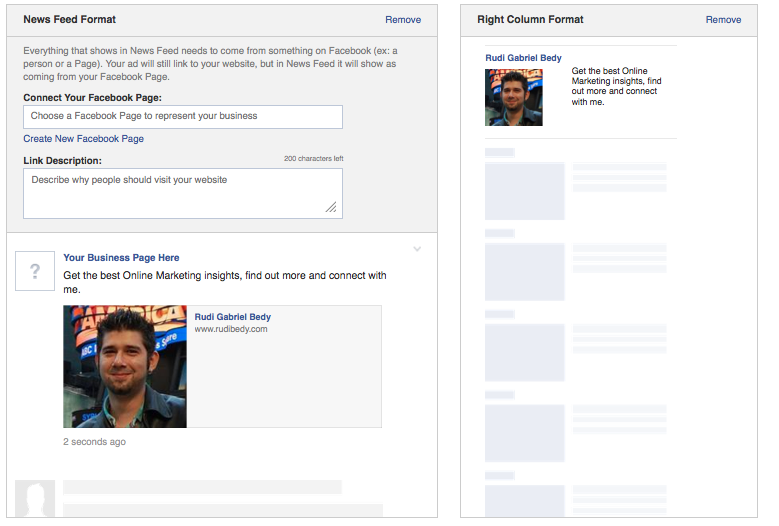Remove the News Feed Format
Image resolution: width=779 pixels, height=526 pixels.
pos(403,20)
